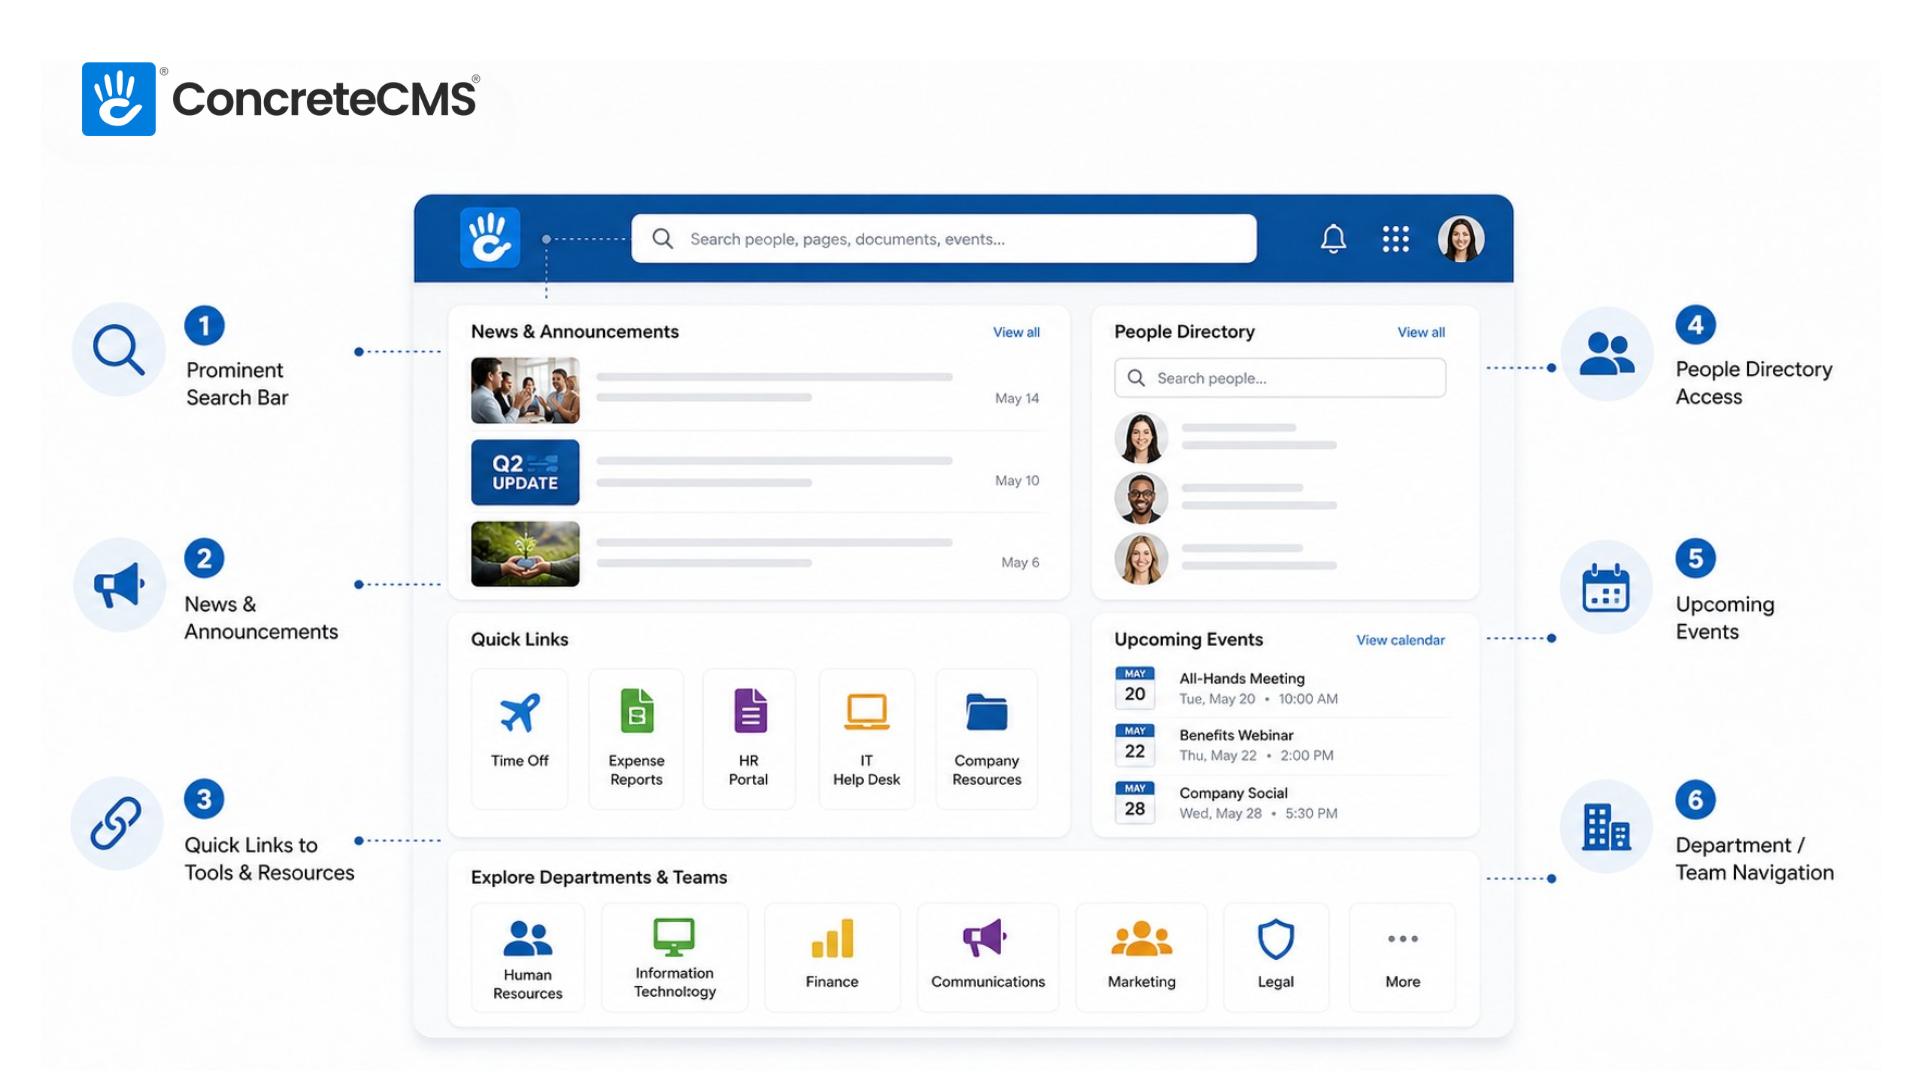The image size is (1920, 1080).
Task: View all News & Announcements
Action: click(1016, 332)
